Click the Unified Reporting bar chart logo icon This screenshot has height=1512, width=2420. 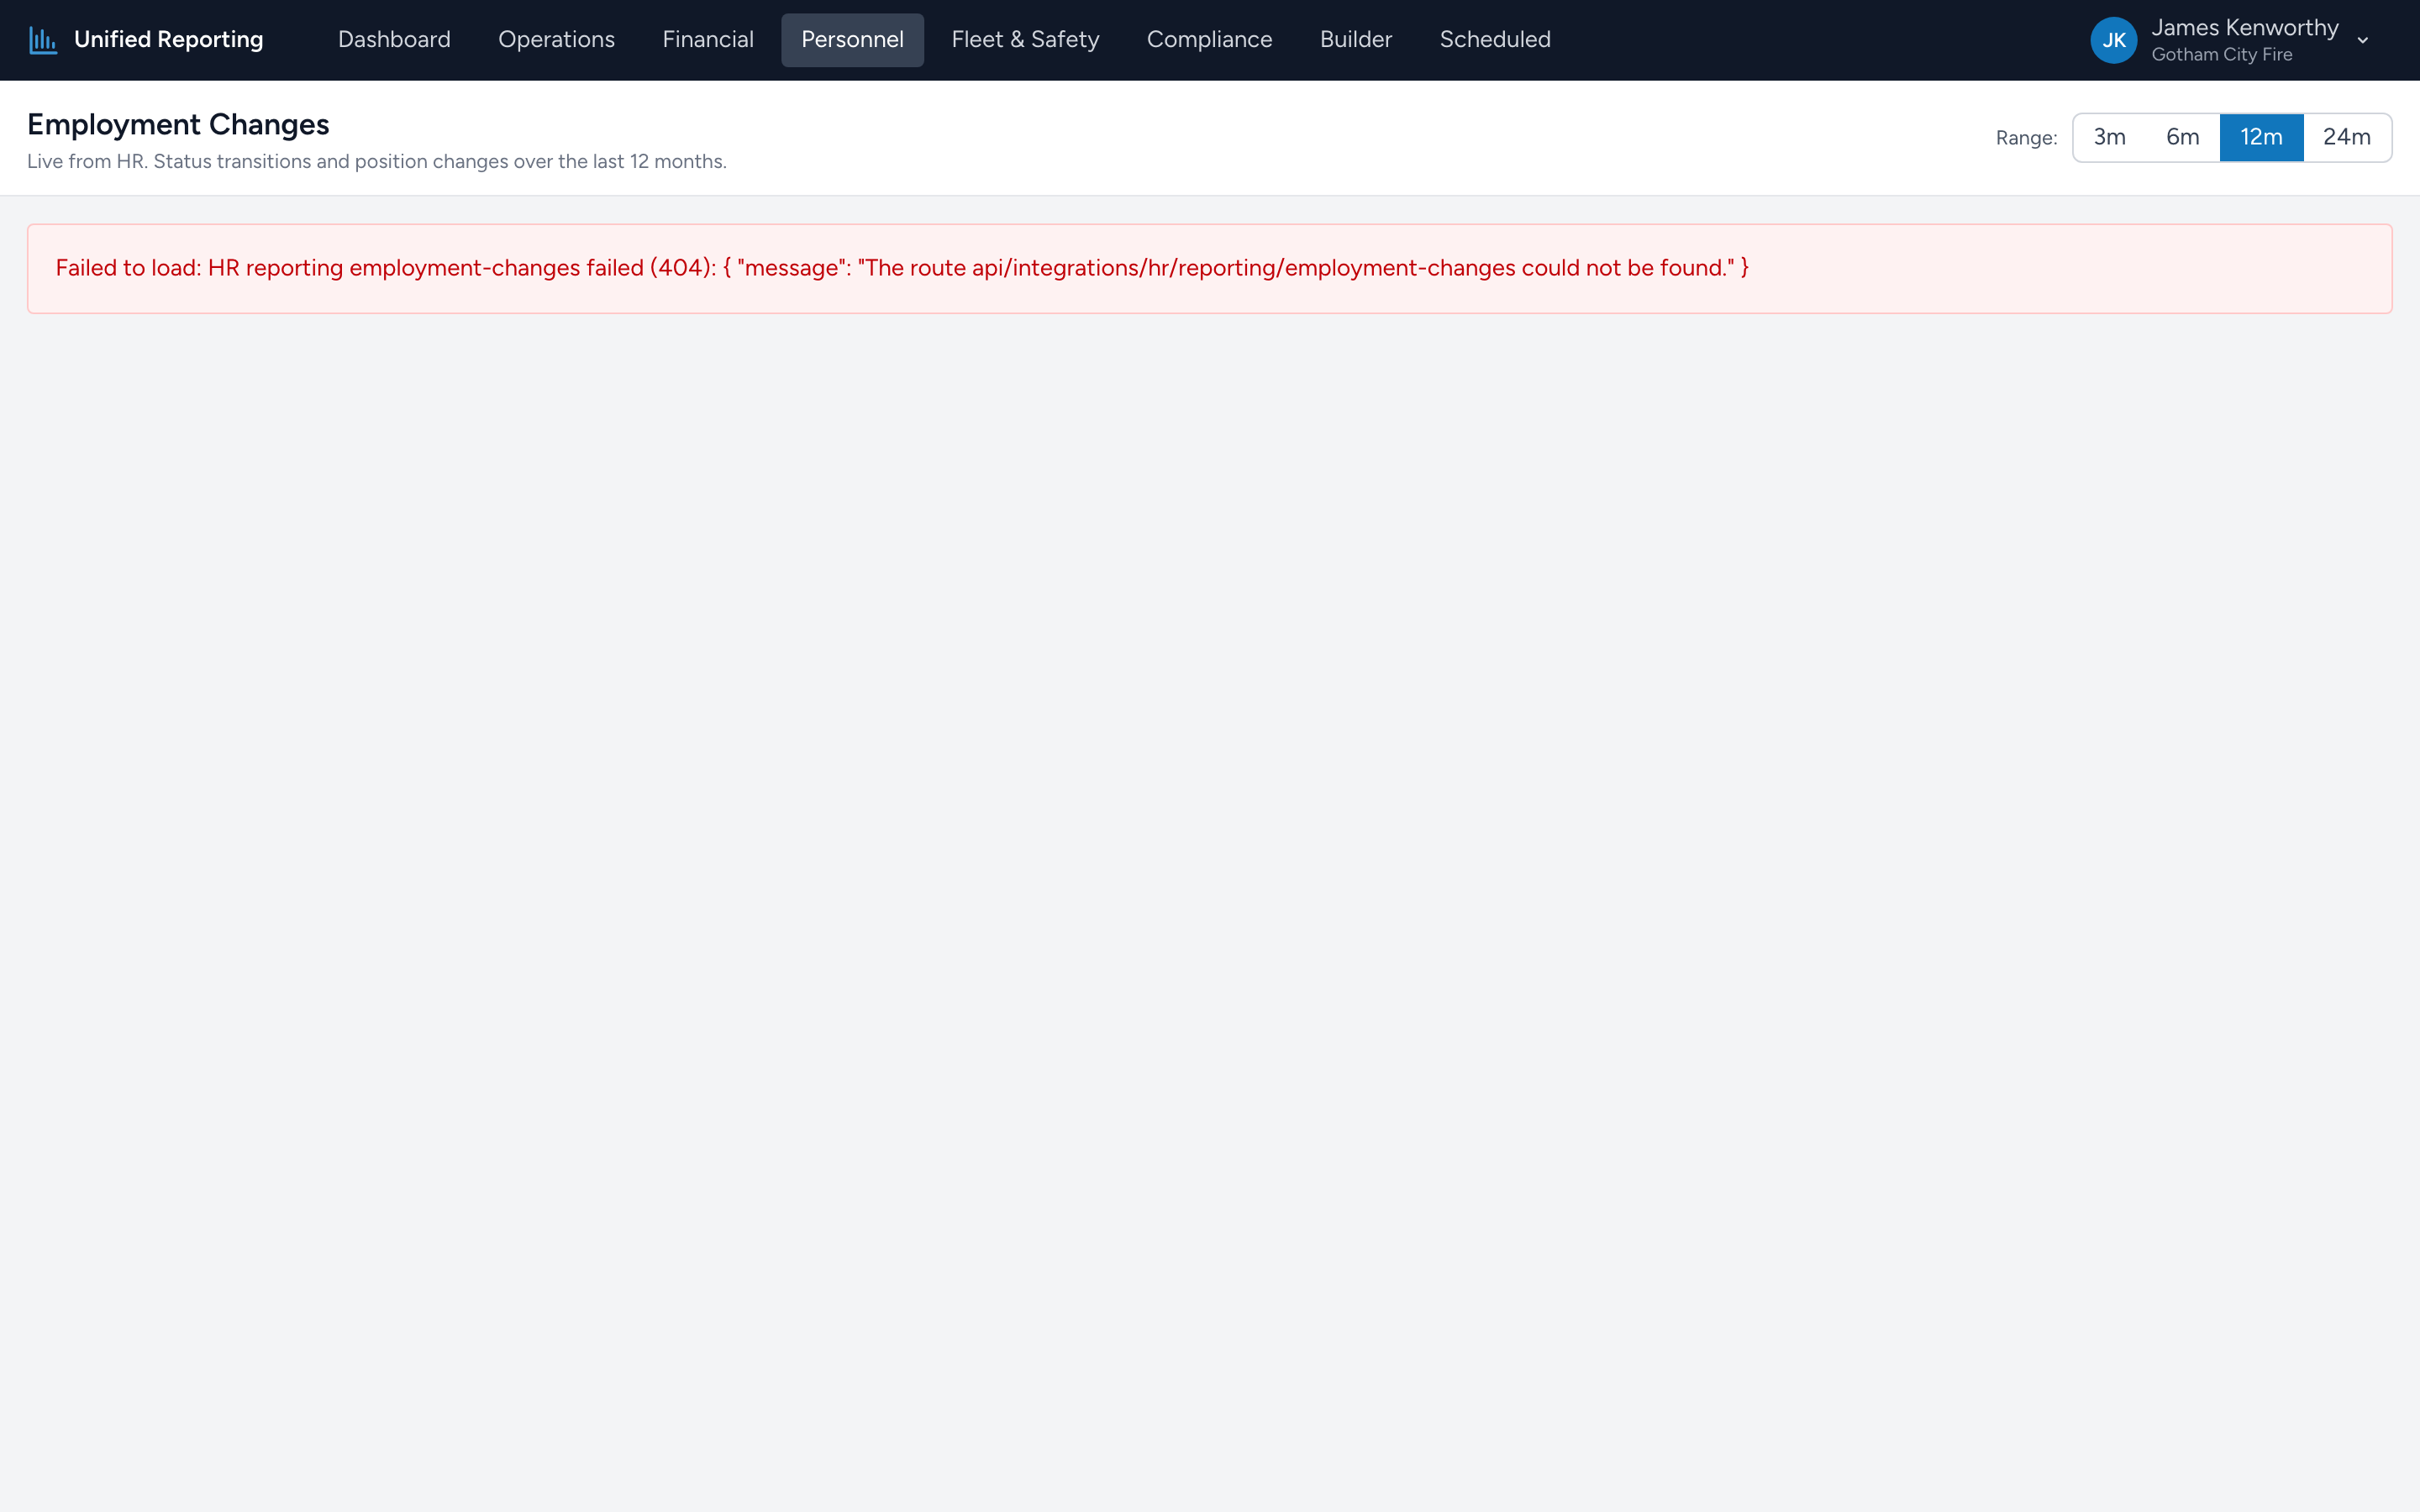(43, 40)
